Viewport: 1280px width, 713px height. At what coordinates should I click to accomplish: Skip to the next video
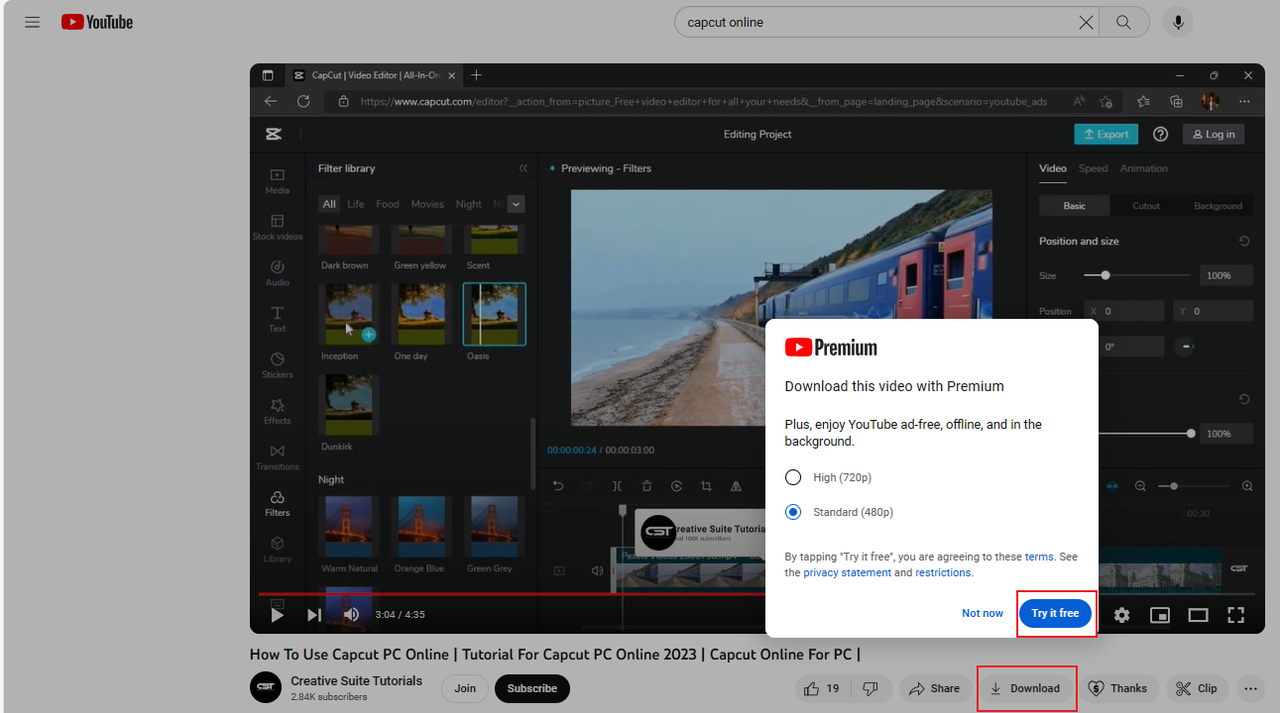click(x=314, y=615)
